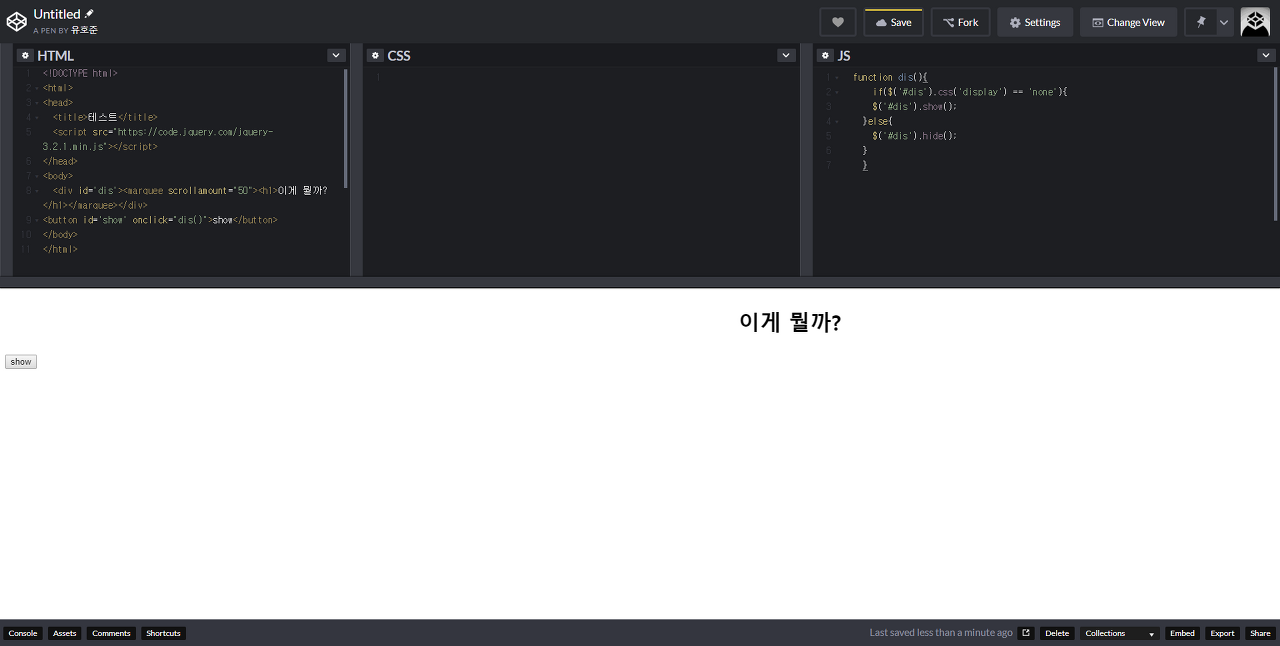
Task: Click the JS editor vertical scrollbar
Action: (1275, 143)
